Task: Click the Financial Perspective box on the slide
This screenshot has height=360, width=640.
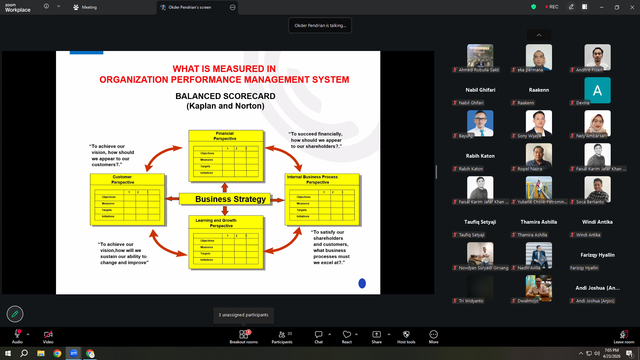Action: point(226,156)
